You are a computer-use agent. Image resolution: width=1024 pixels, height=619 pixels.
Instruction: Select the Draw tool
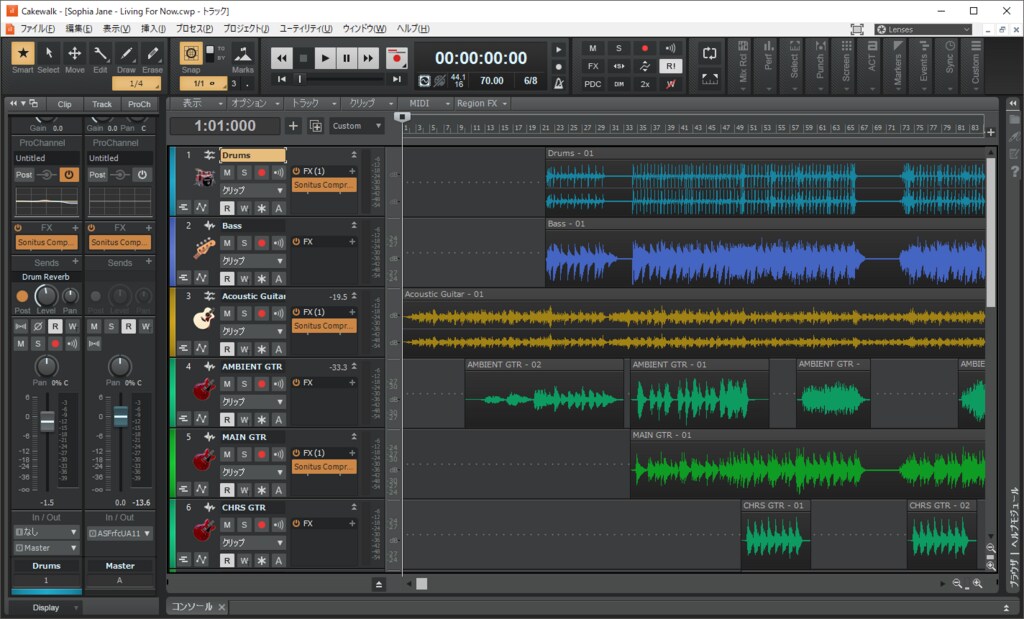point(126,54)
